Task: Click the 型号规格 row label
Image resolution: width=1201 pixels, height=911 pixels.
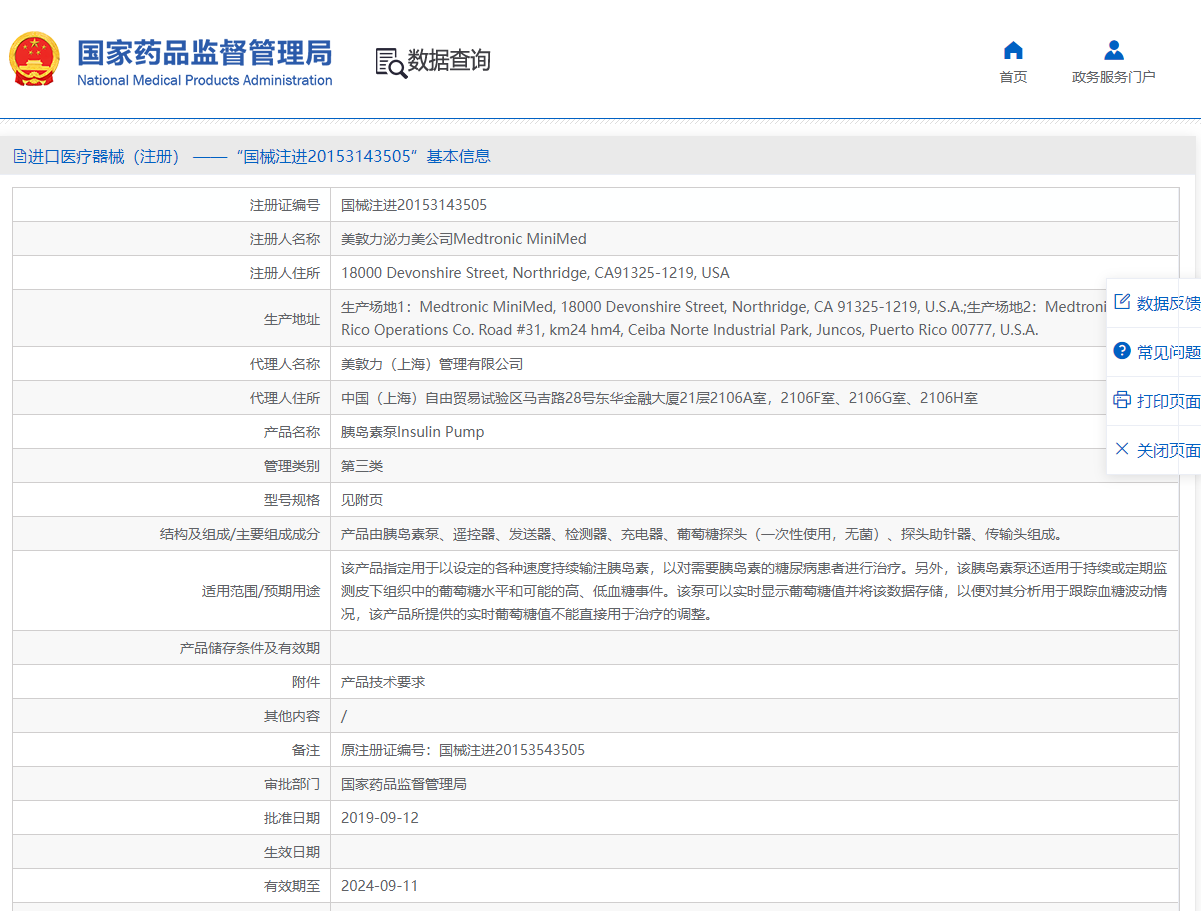Action: click(x=292, y=500)
